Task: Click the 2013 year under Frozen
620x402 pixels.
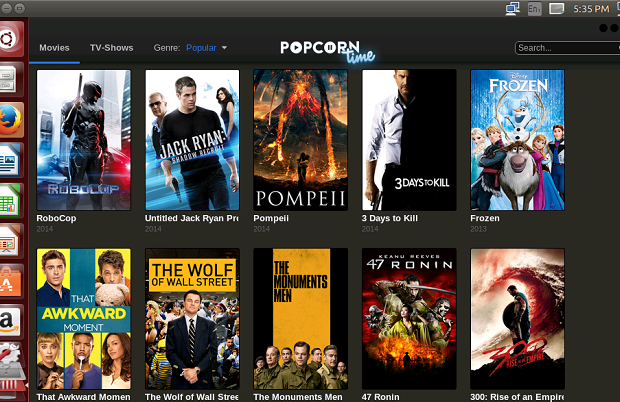Action: (478, 229)
